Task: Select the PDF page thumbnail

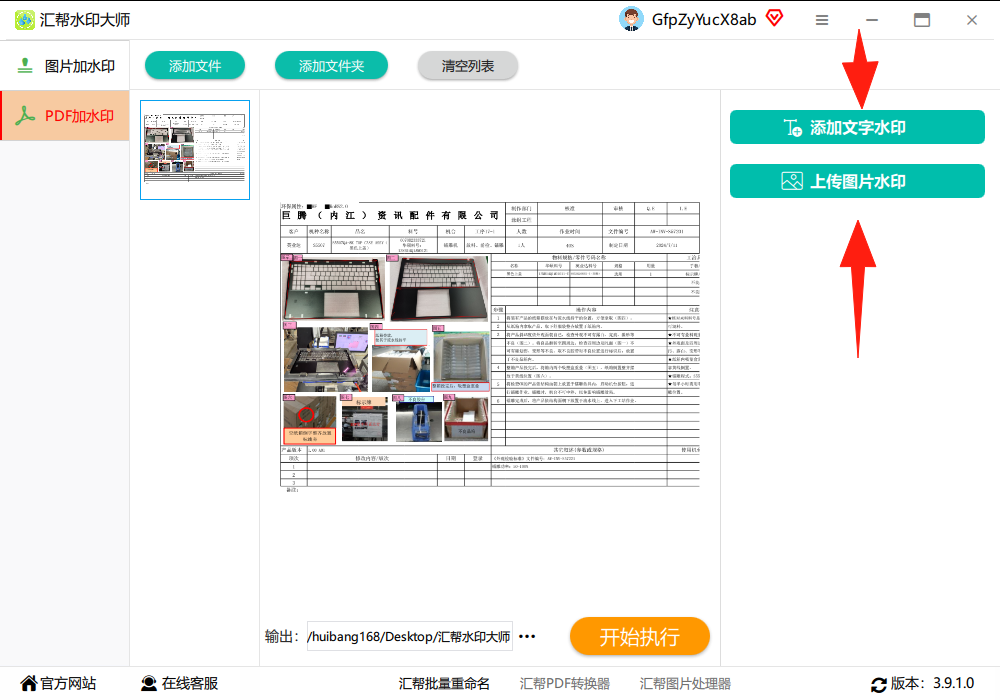Action: pos(195,150)
